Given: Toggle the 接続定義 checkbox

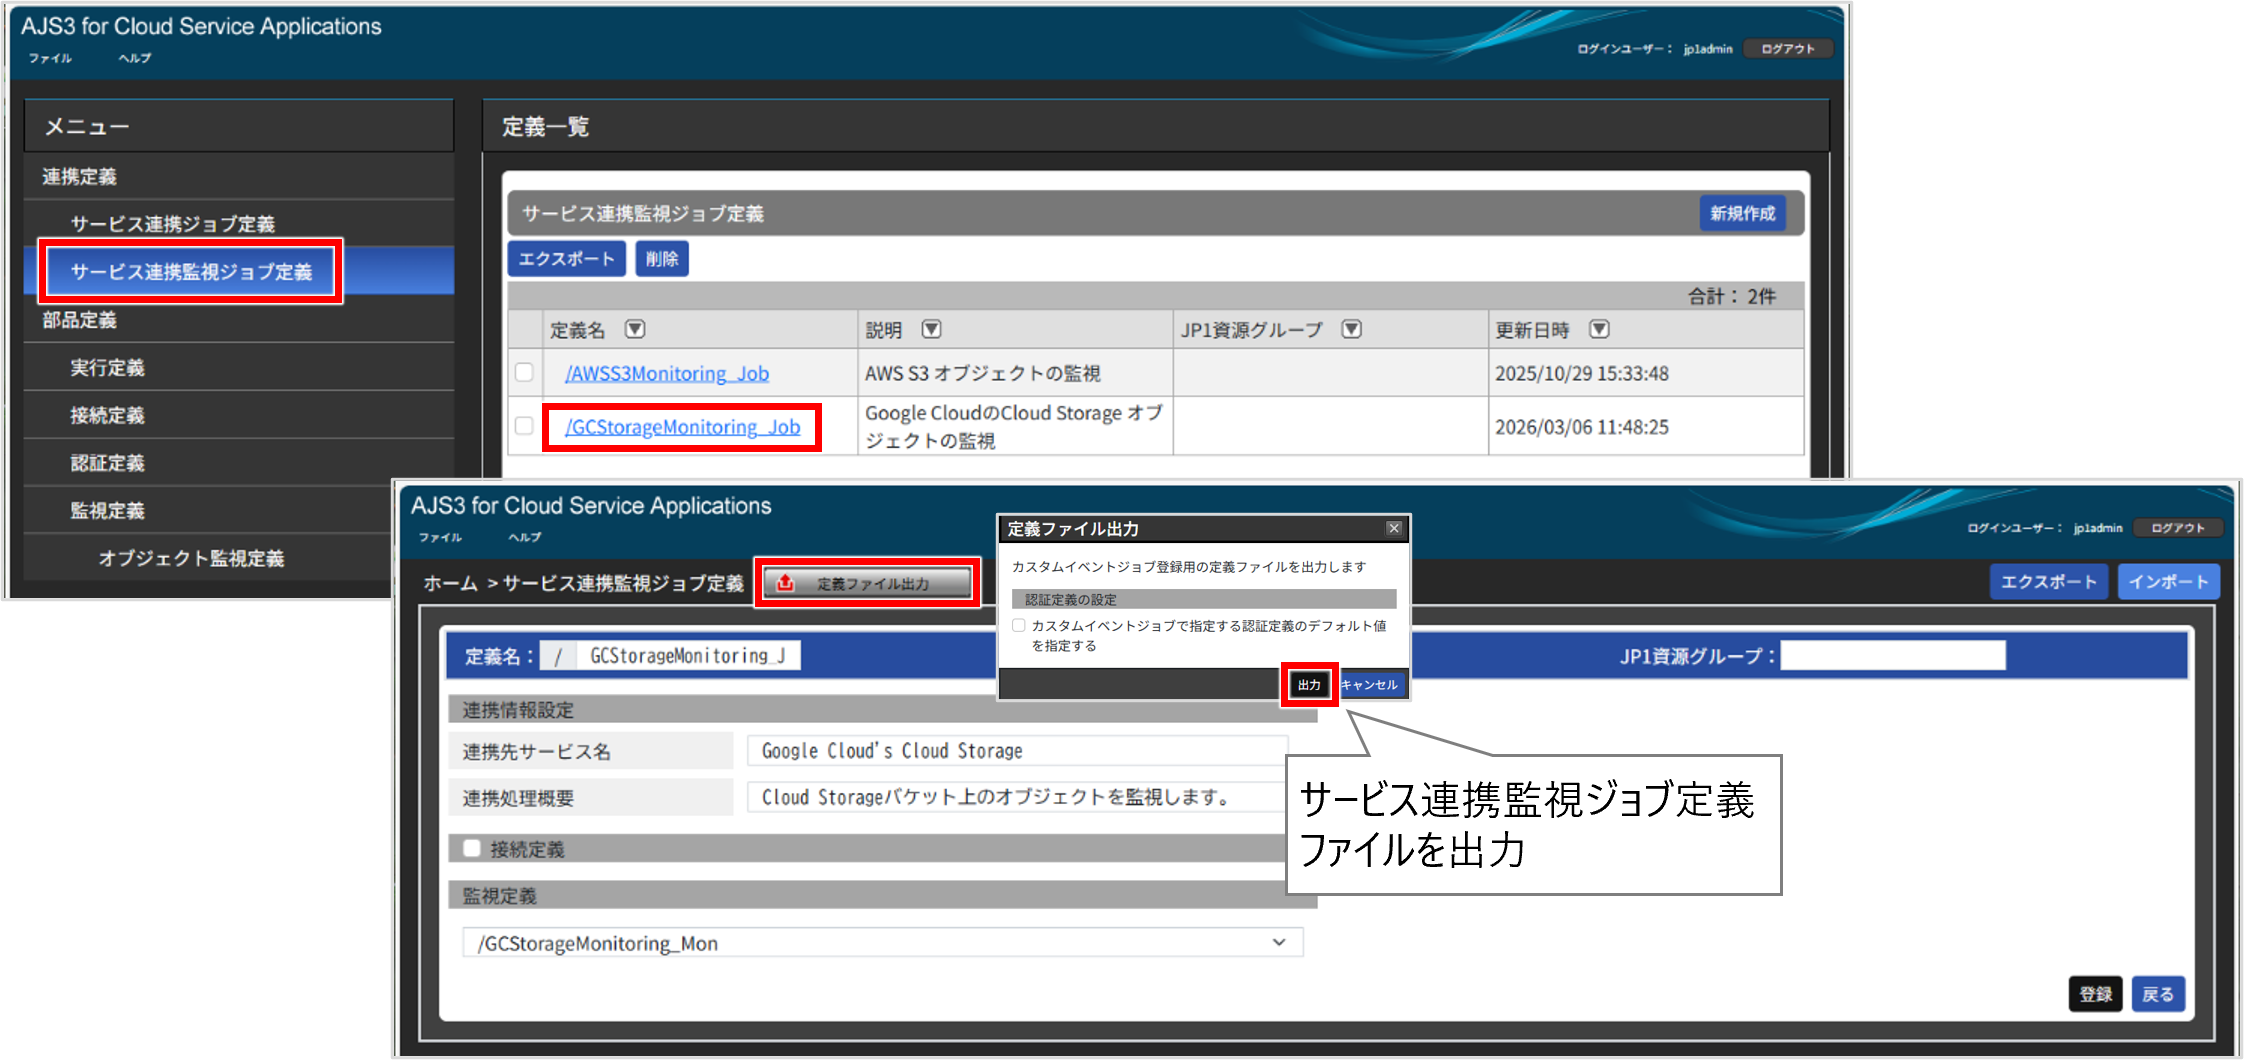Looking at the screenshot, I should point(472,848).
